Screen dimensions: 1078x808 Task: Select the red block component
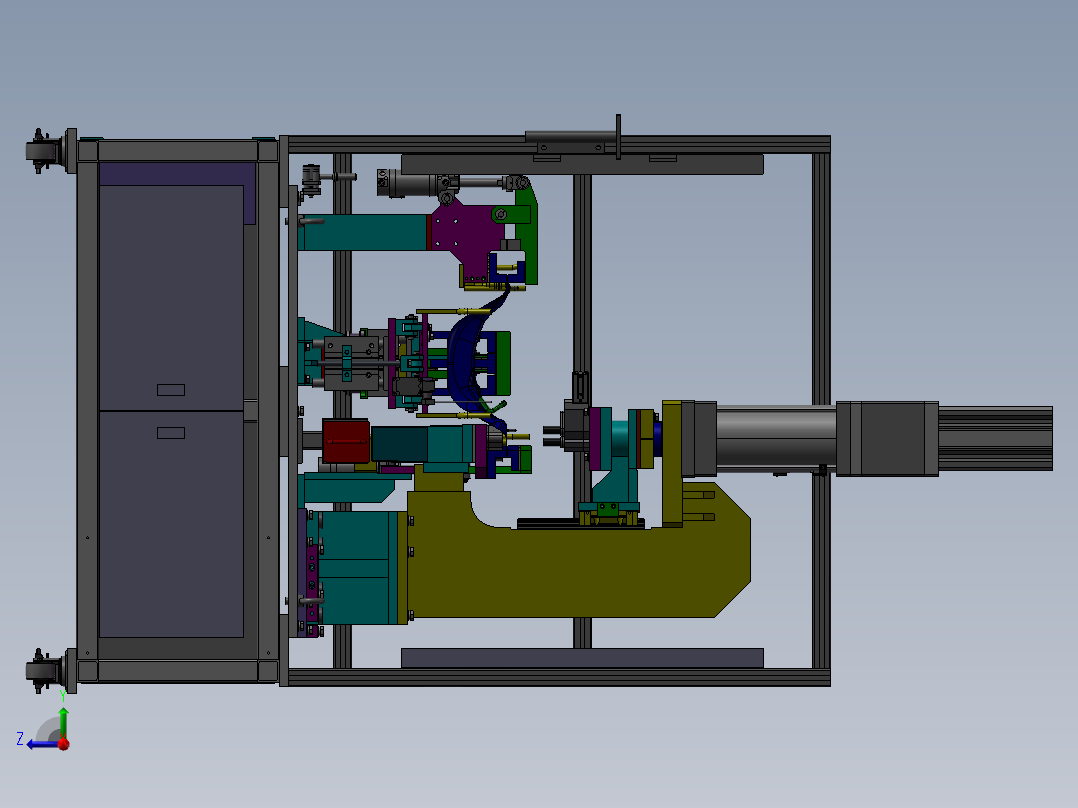[346, 441]
